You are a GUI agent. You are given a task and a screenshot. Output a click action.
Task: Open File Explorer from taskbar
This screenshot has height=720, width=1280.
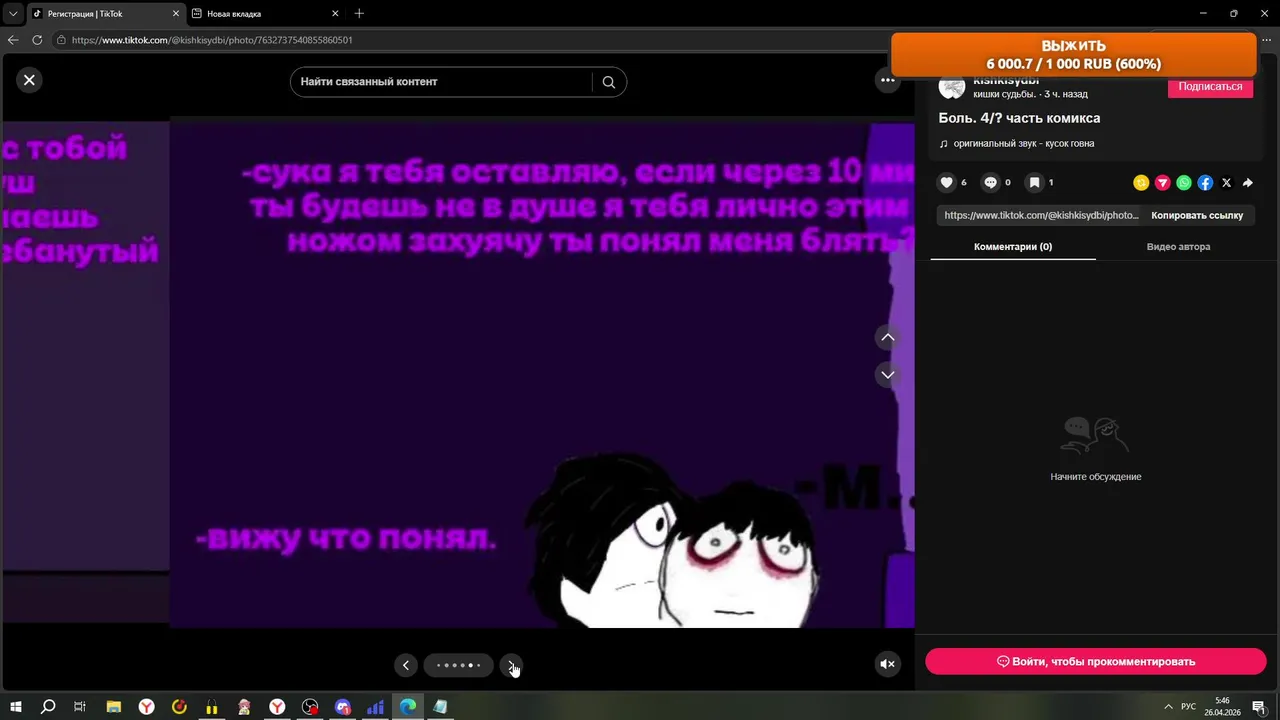coord(114,707)
